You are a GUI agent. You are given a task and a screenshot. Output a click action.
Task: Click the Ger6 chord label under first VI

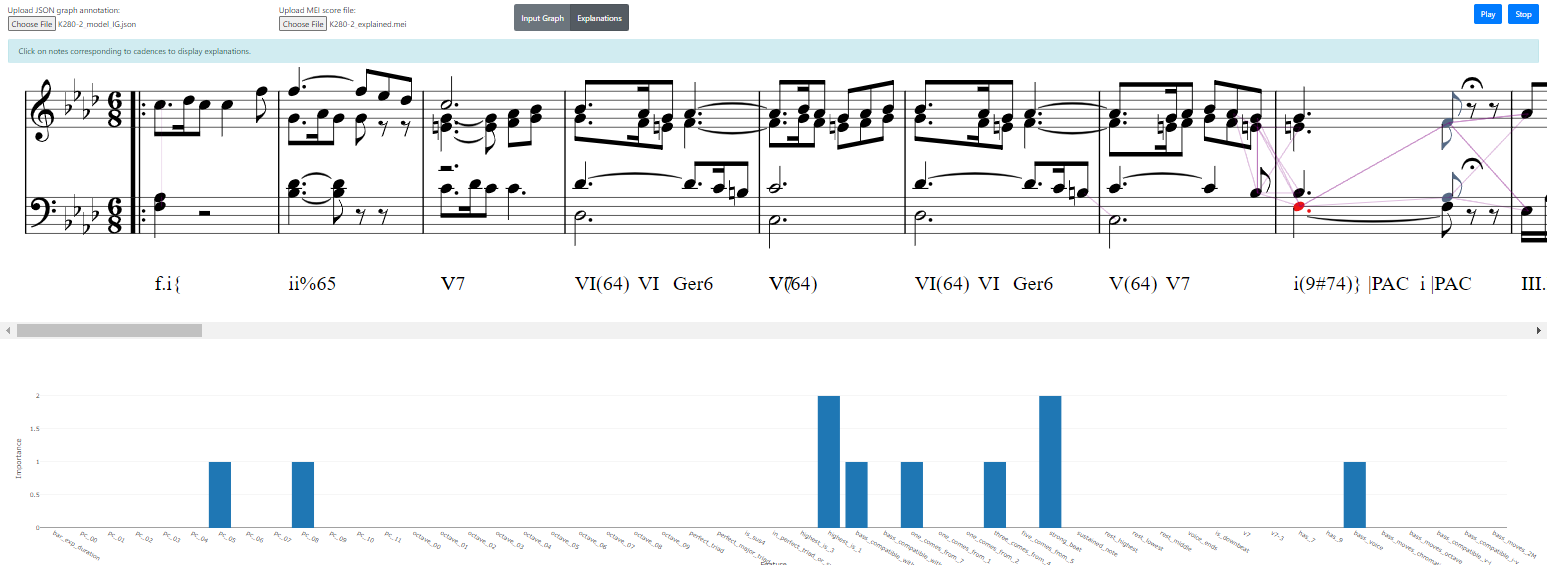point(693,284)
